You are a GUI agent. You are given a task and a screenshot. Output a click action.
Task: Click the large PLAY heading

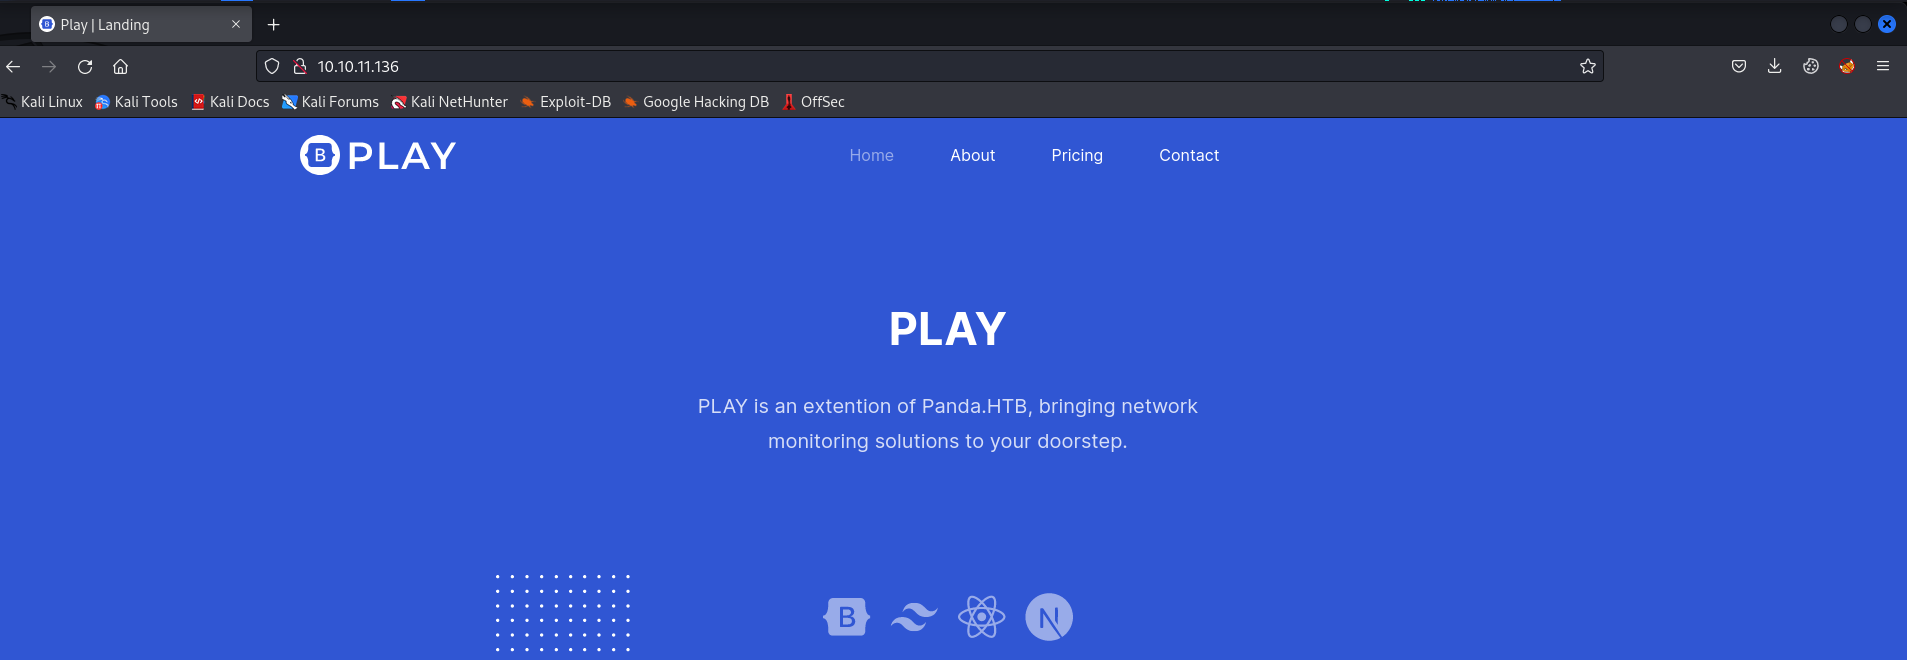pyautogui.click(x=948, y=329)
